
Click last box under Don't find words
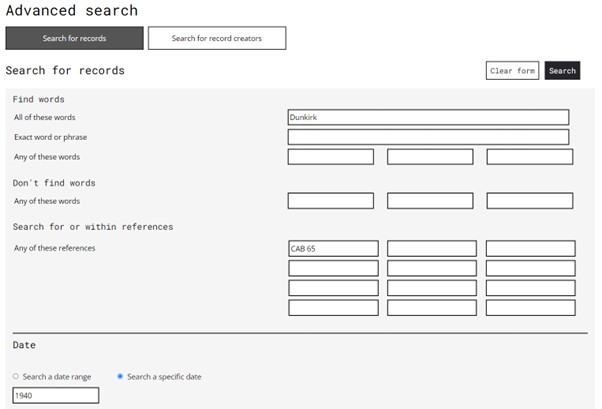(x=530, y=201)
